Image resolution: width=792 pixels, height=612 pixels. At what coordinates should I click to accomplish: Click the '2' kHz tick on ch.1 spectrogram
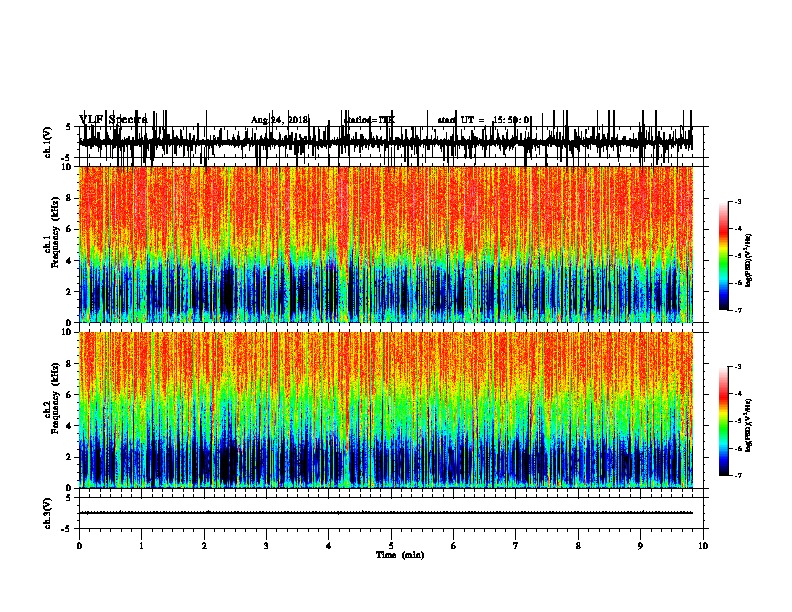(69, 292)
